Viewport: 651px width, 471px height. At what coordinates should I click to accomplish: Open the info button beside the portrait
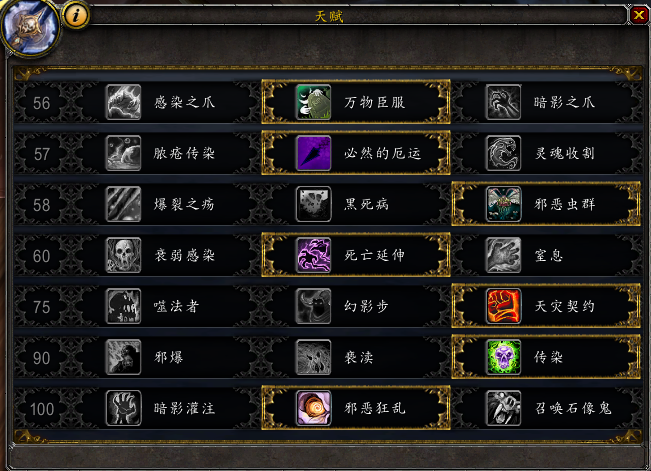[76, 16]
